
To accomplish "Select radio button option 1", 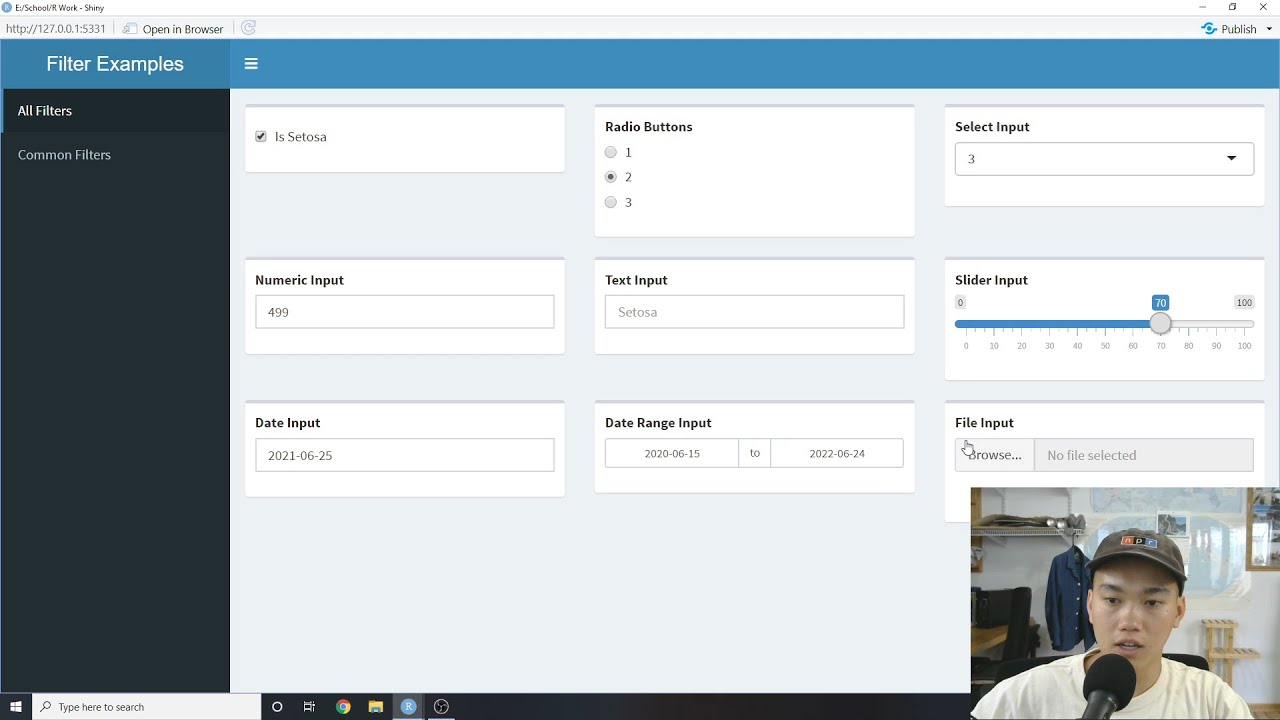I will click(611, 152).
